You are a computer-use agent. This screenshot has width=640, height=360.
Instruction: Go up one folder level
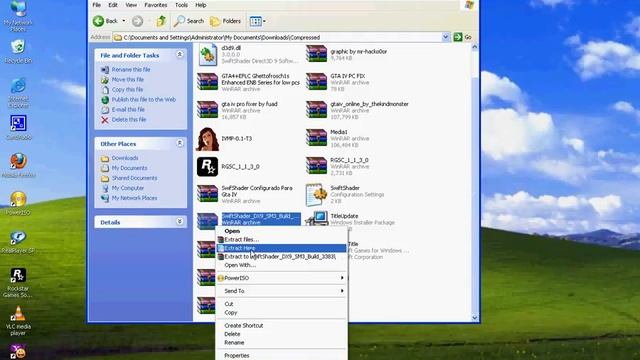coord(161,21)
